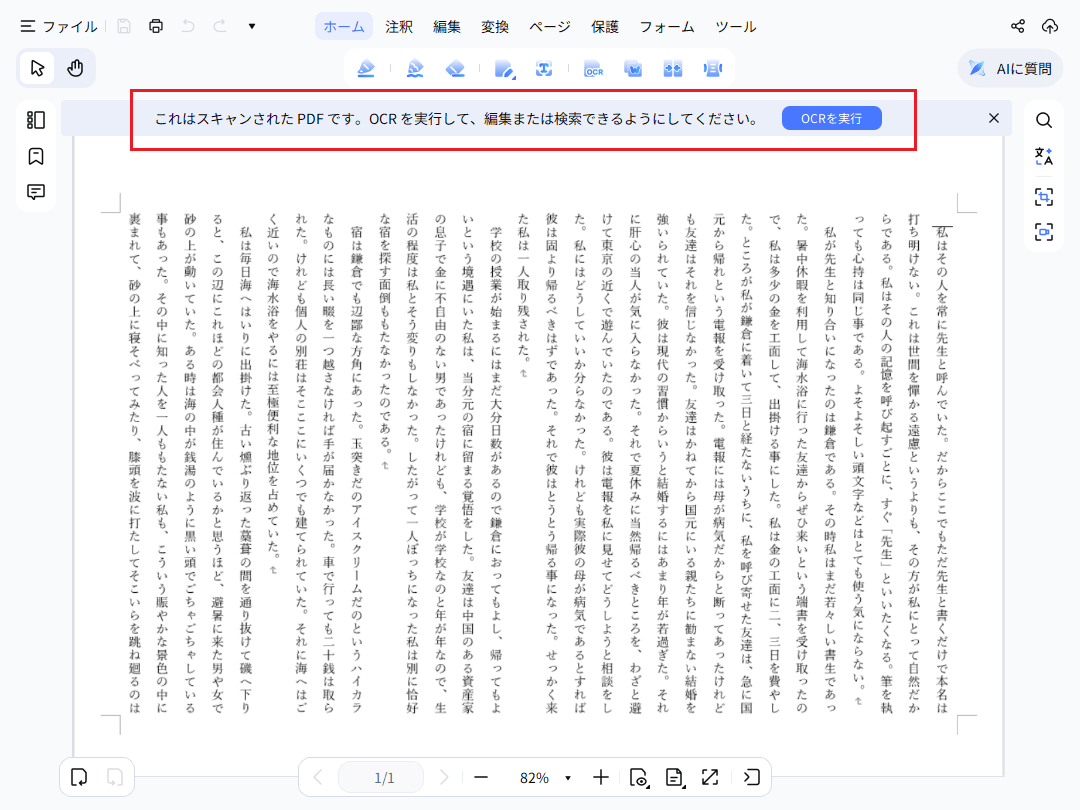The height and width of the screenshot is (810, 1080).
Task: Click the search magnifier icon
Action: click(1043, 121)
